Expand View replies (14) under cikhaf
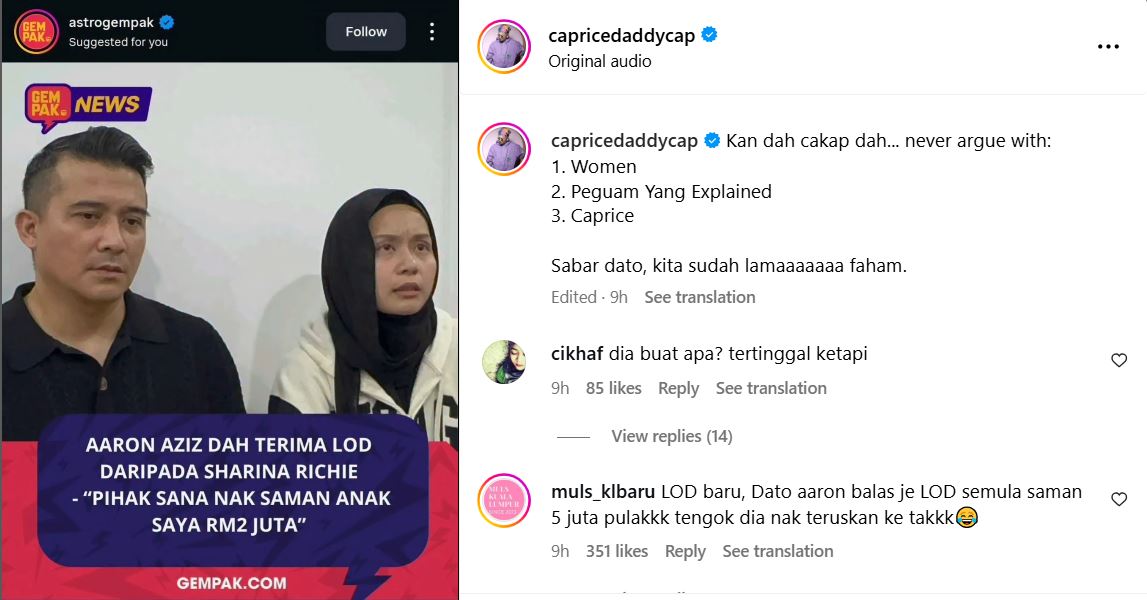 point(672,436)
